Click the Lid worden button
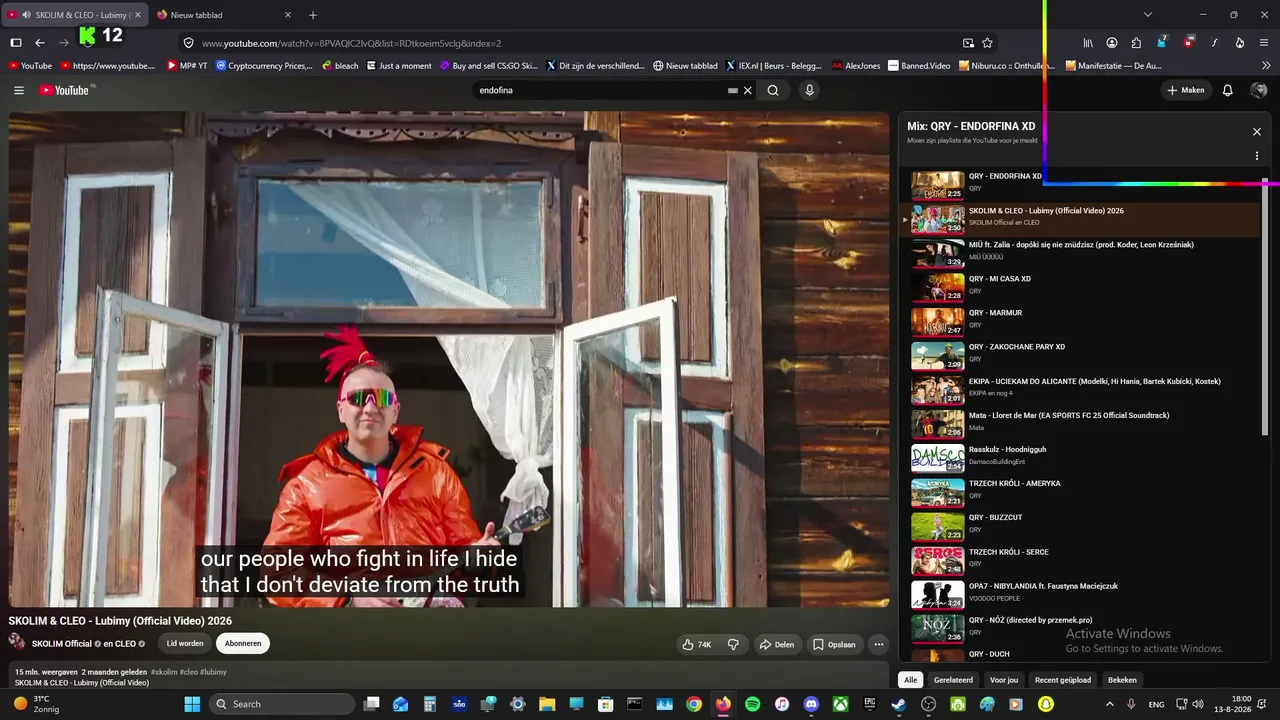1280x720 pixels. pyautogui.click(x=185, y=643)
